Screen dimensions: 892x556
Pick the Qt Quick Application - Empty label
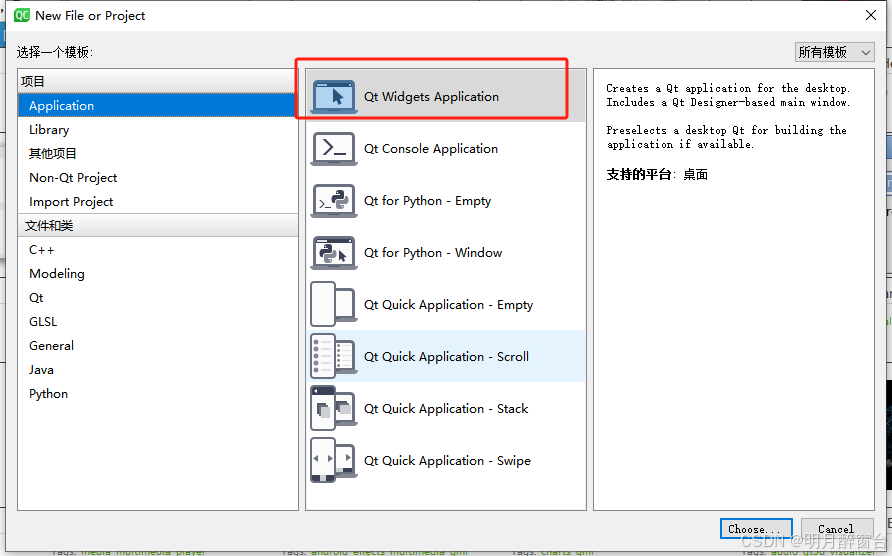click(448, 304)
